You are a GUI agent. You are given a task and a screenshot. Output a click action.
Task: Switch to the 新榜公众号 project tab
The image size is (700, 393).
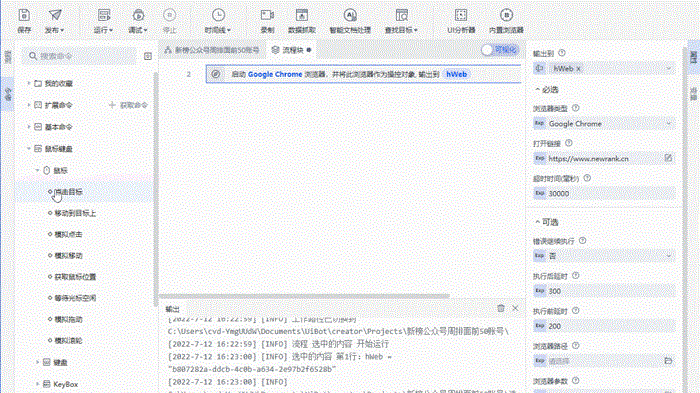point(212,50)
